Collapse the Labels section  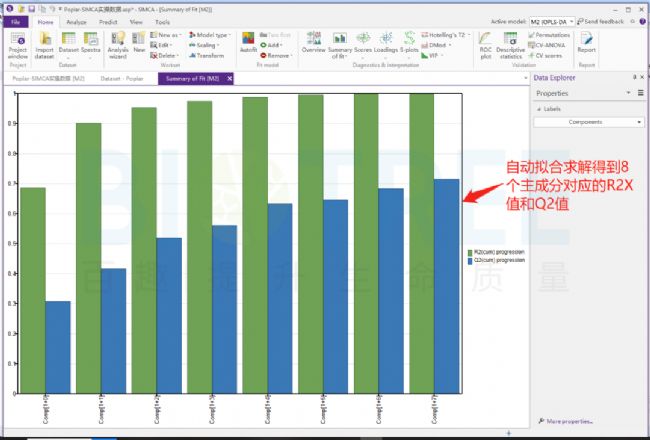(x=539, y=109)
